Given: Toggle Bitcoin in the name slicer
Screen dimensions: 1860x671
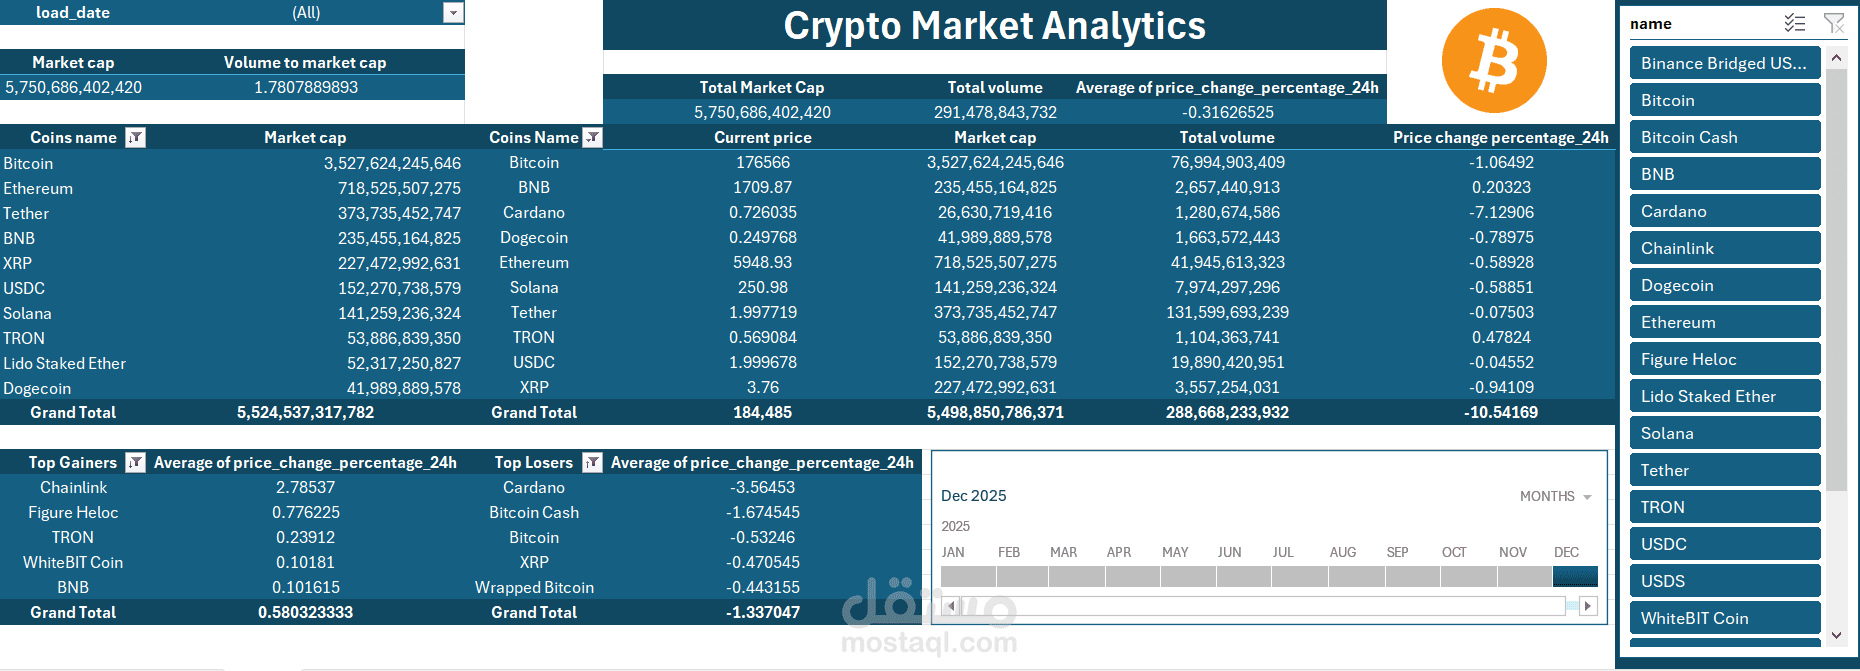Looking at the screenshot, I should click(1725, 99).
